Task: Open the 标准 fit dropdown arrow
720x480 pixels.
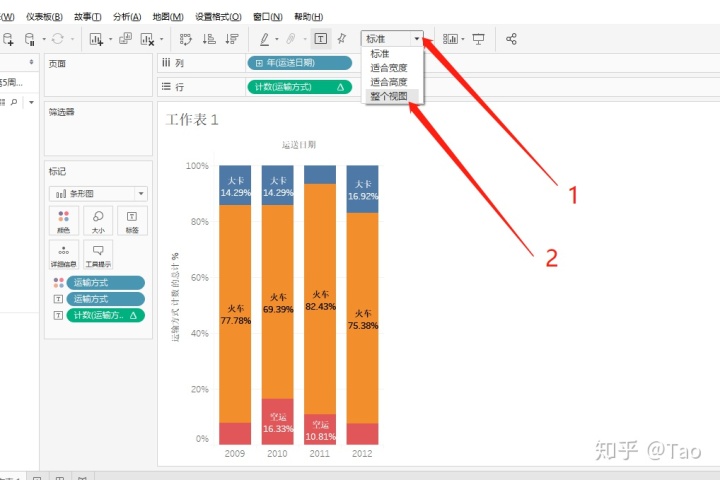Action: coord(417,39)
